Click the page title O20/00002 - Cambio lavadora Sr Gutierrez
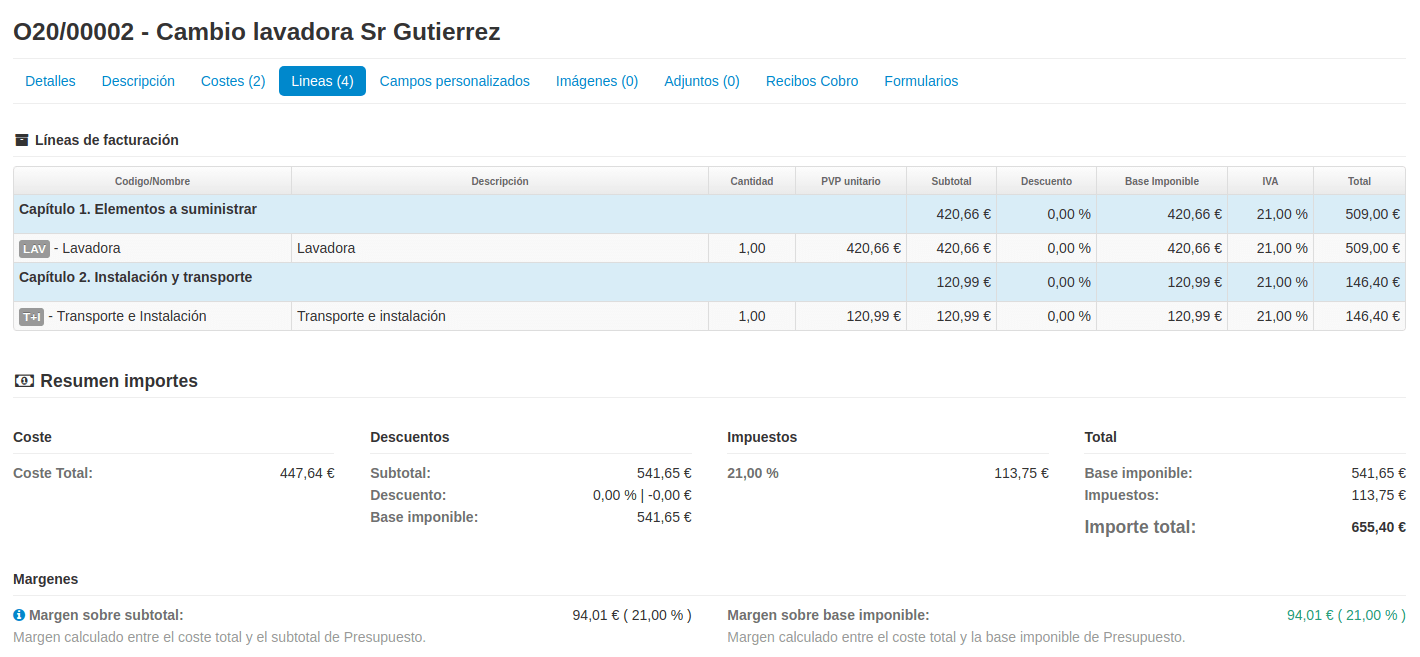 click(x=257, y=32)
